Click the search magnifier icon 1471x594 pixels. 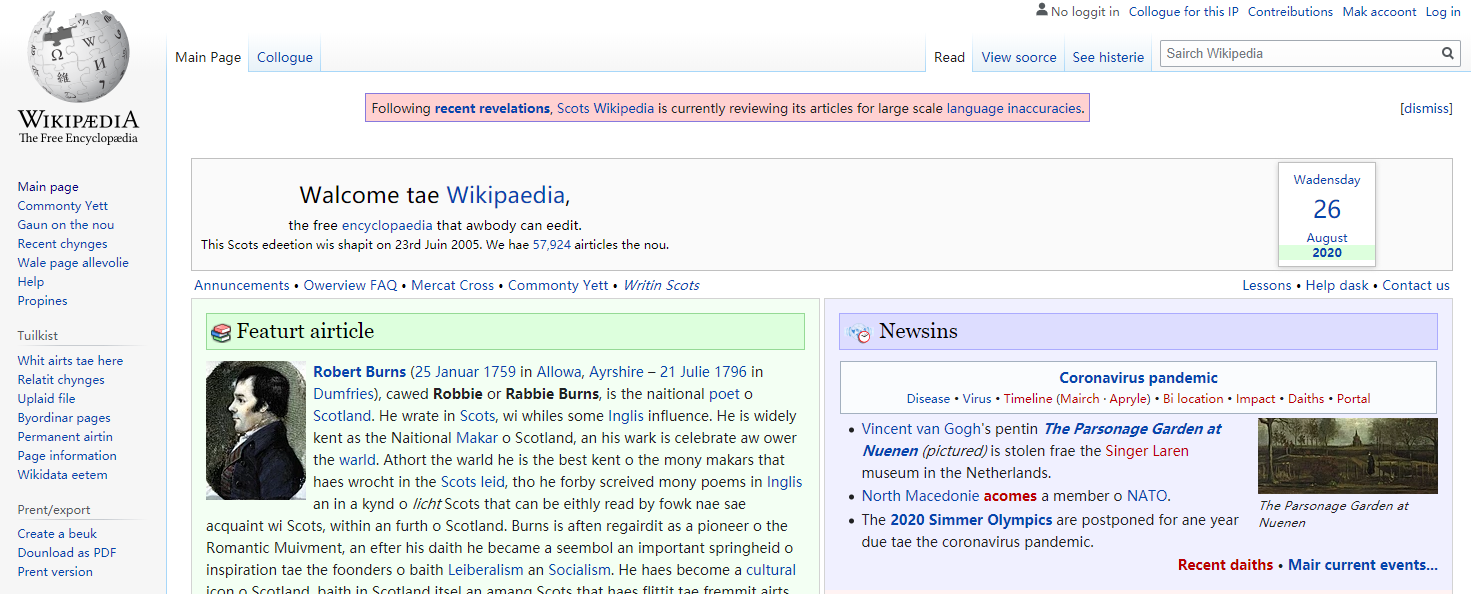coord(1447,54)
